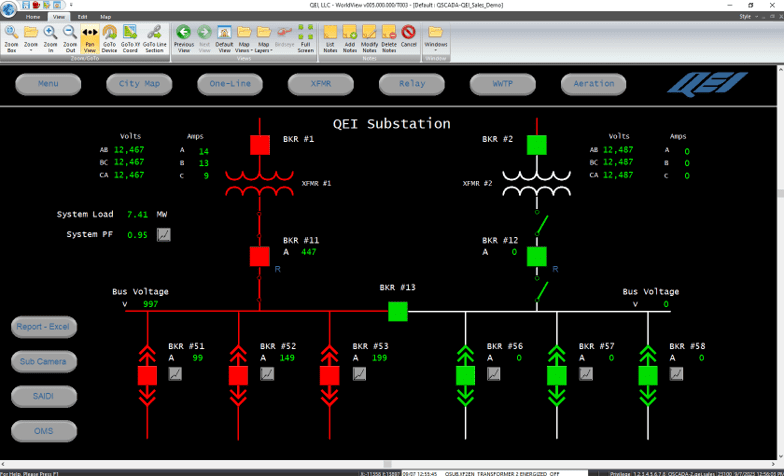Select the XFMR #2 transformer symbol

(536, 184)
